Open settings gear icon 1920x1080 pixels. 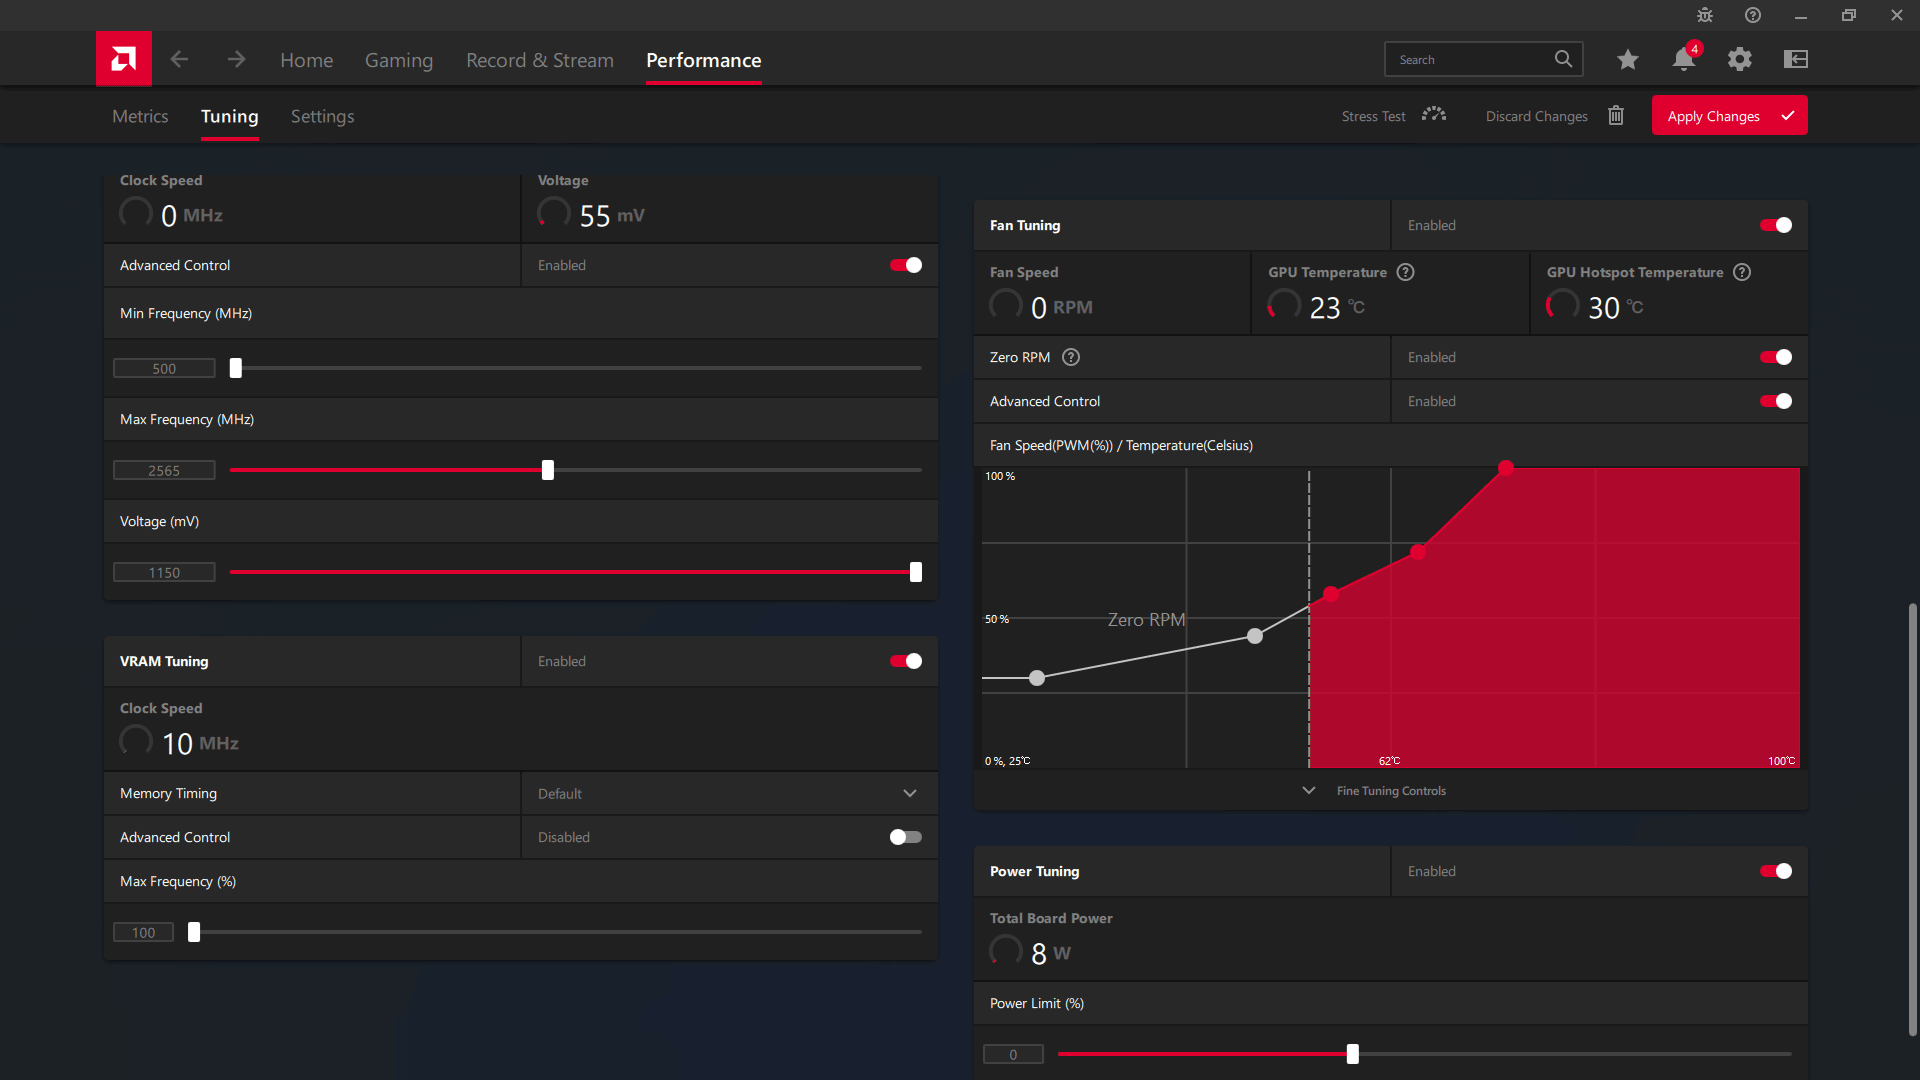click(1740, 59)
